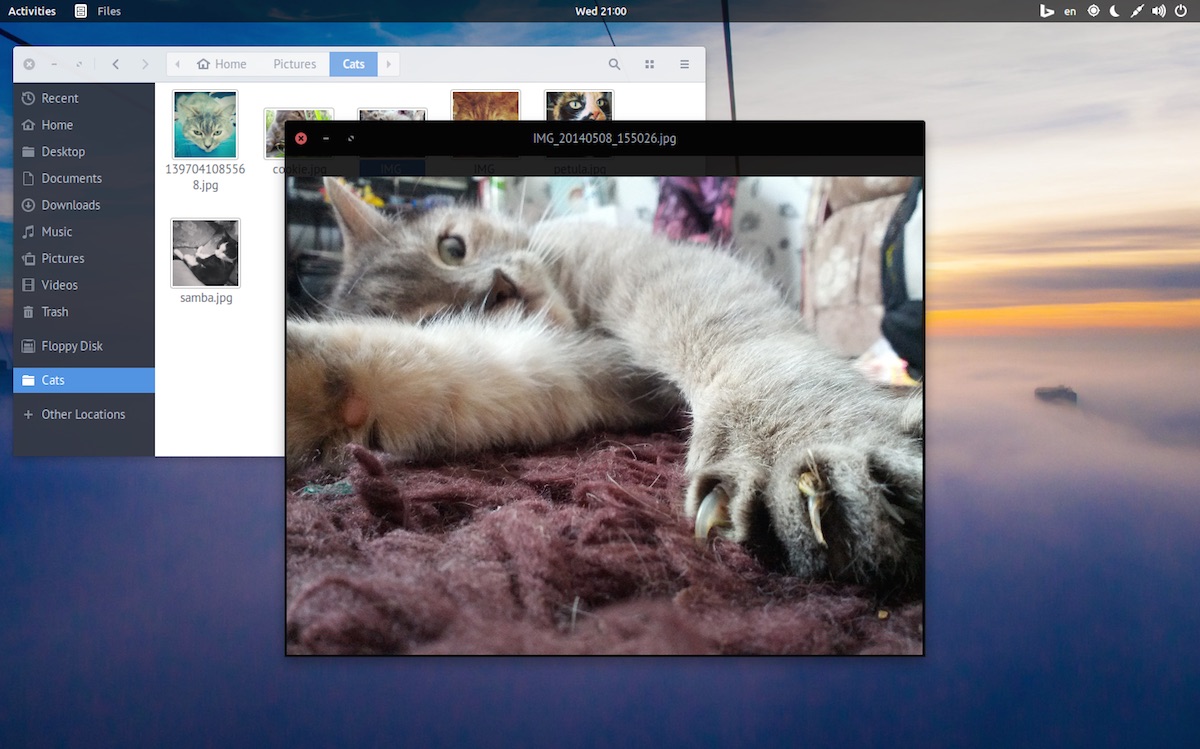Go forward in Files navigation
The height and width of the screenshot is (749, 1200).
(x=145, y=64)
